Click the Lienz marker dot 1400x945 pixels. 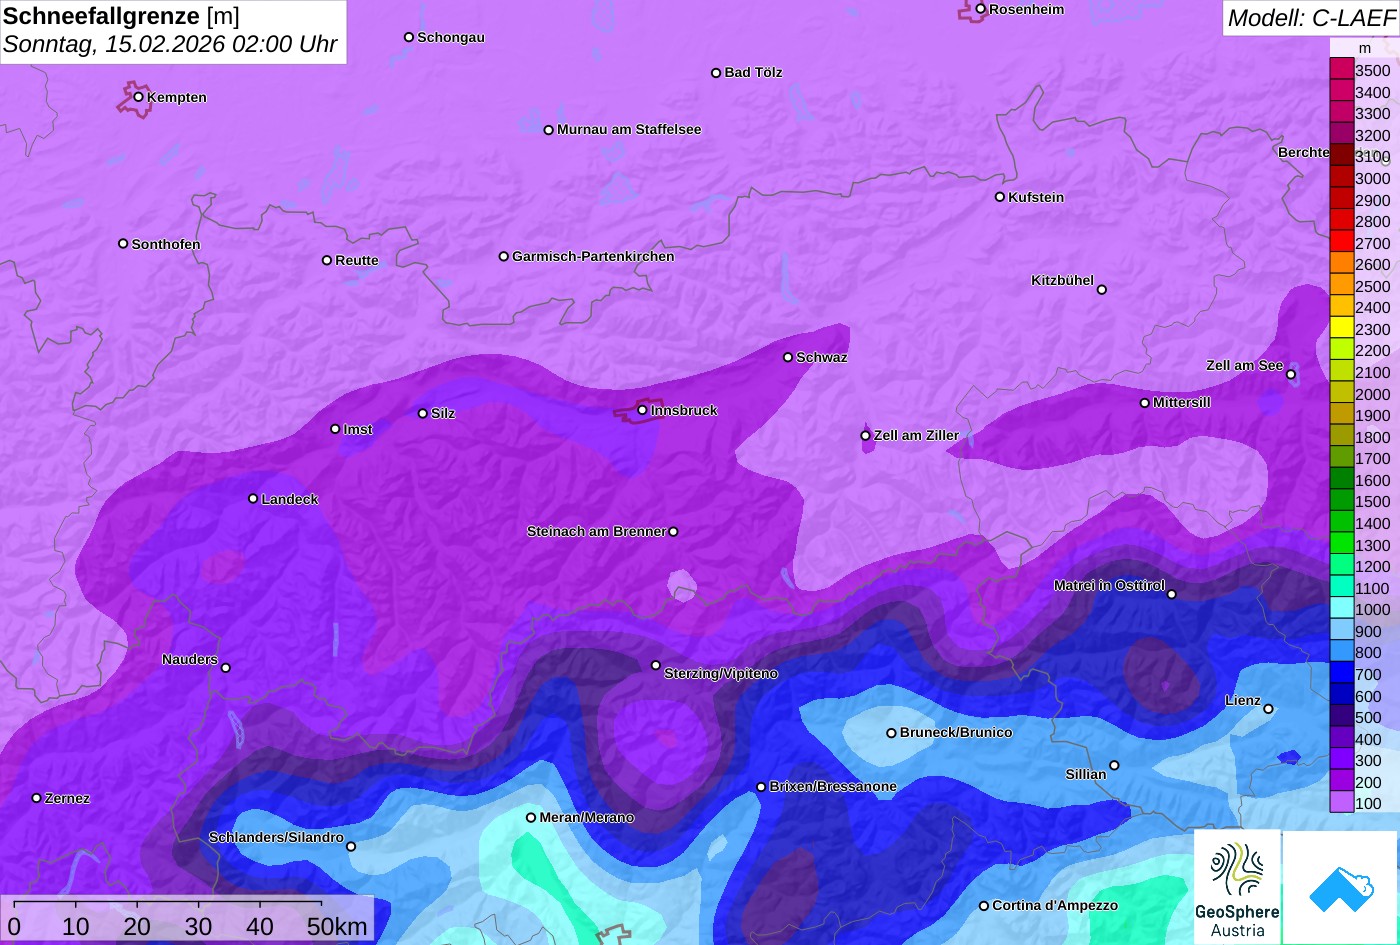click(x=1268, y=709)
